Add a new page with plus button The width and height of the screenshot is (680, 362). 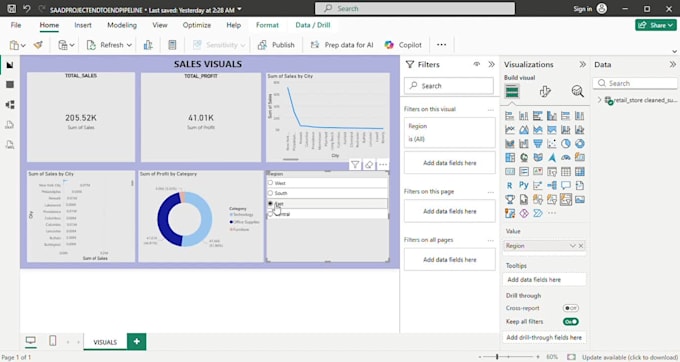click(137, 342)
